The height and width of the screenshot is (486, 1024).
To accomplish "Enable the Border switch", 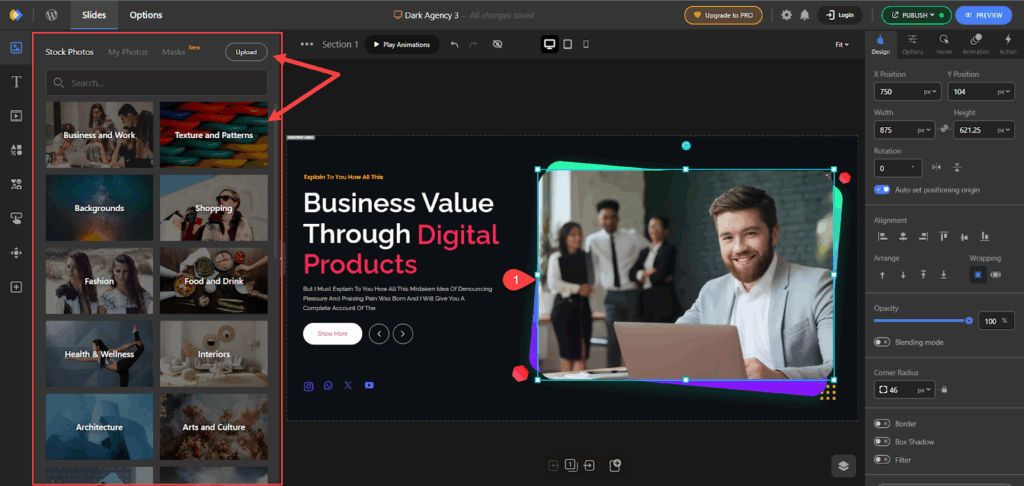I will coord(882,423).
